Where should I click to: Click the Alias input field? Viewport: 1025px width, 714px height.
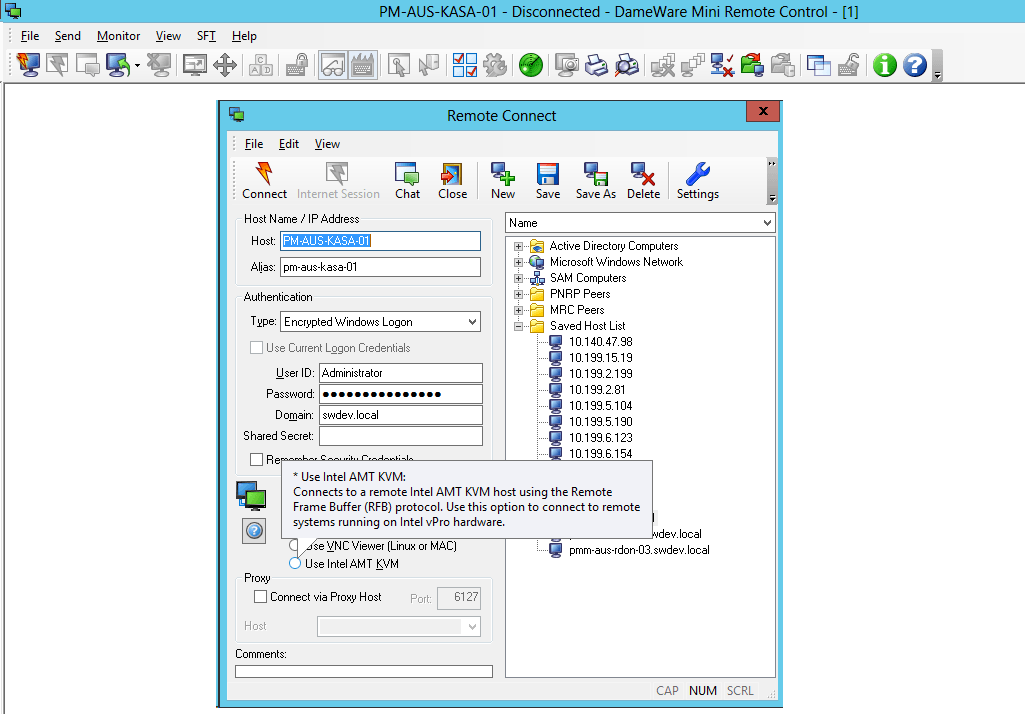(380, 267)
